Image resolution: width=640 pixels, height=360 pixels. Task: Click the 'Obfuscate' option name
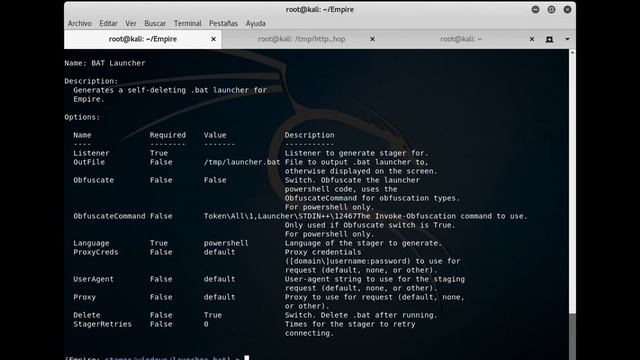[x=93, y=180]
